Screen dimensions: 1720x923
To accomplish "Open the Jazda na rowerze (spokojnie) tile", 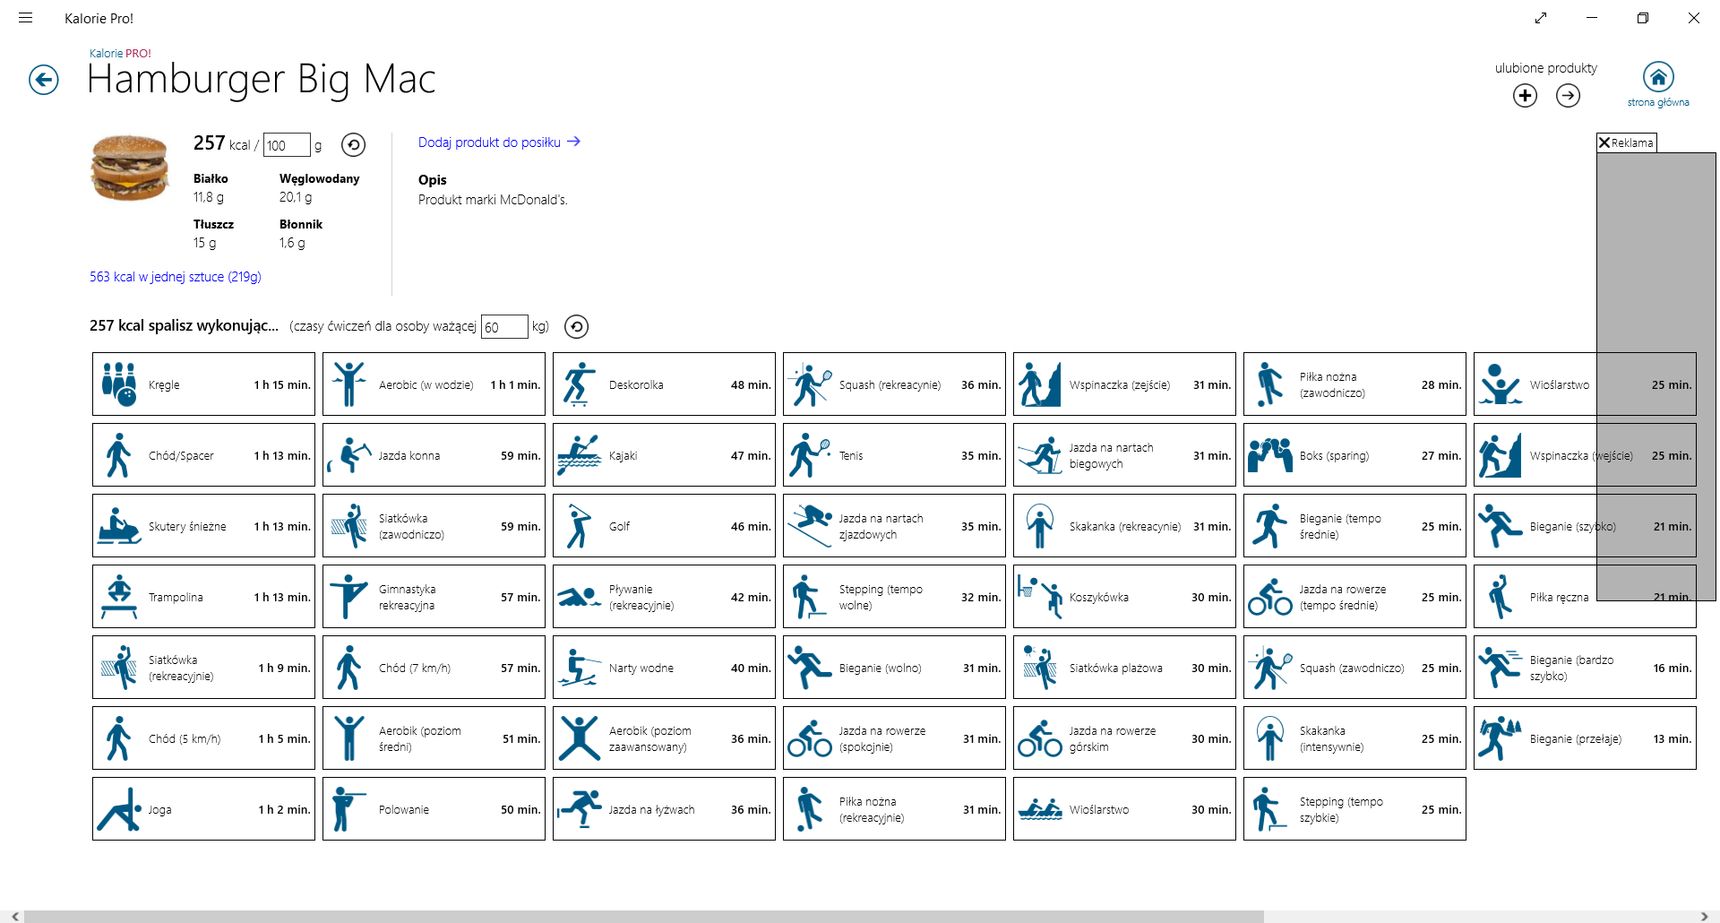I will [894, 739].
